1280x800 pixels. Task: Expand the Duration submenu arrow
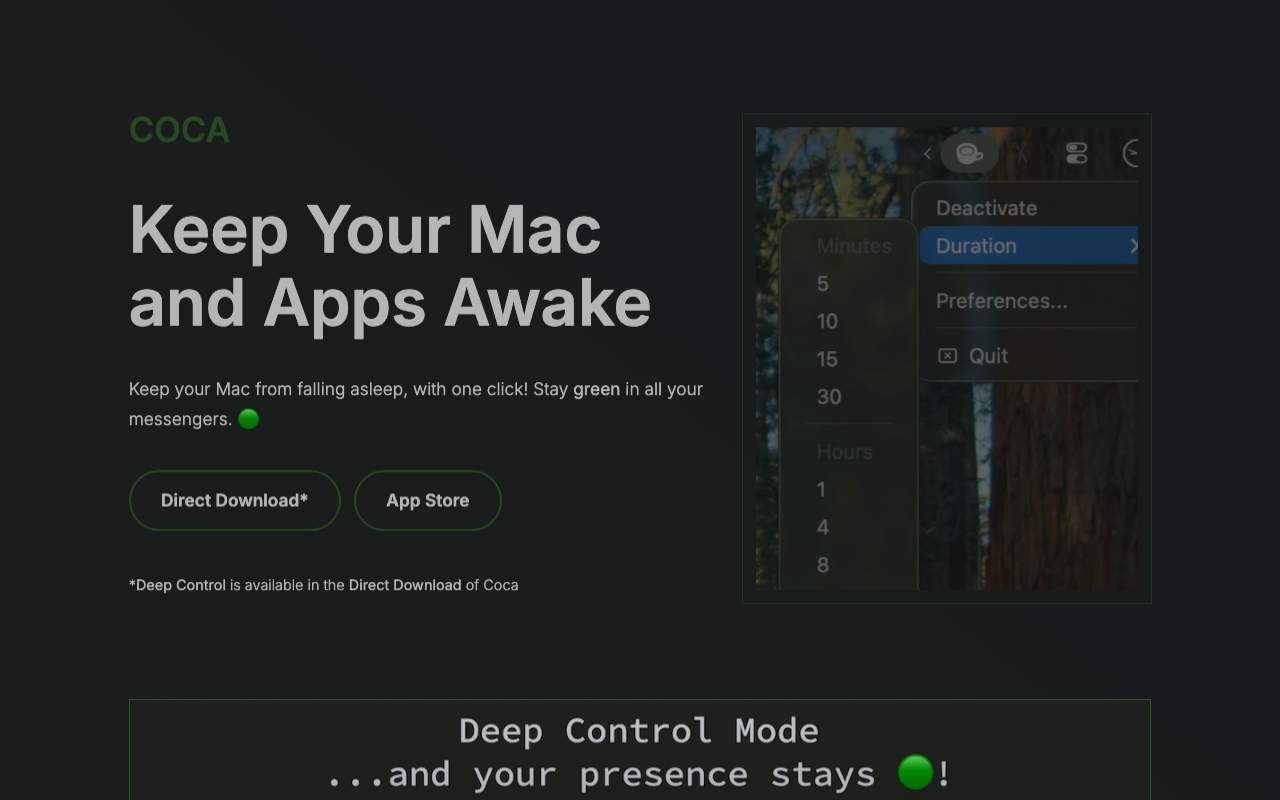1133,246
